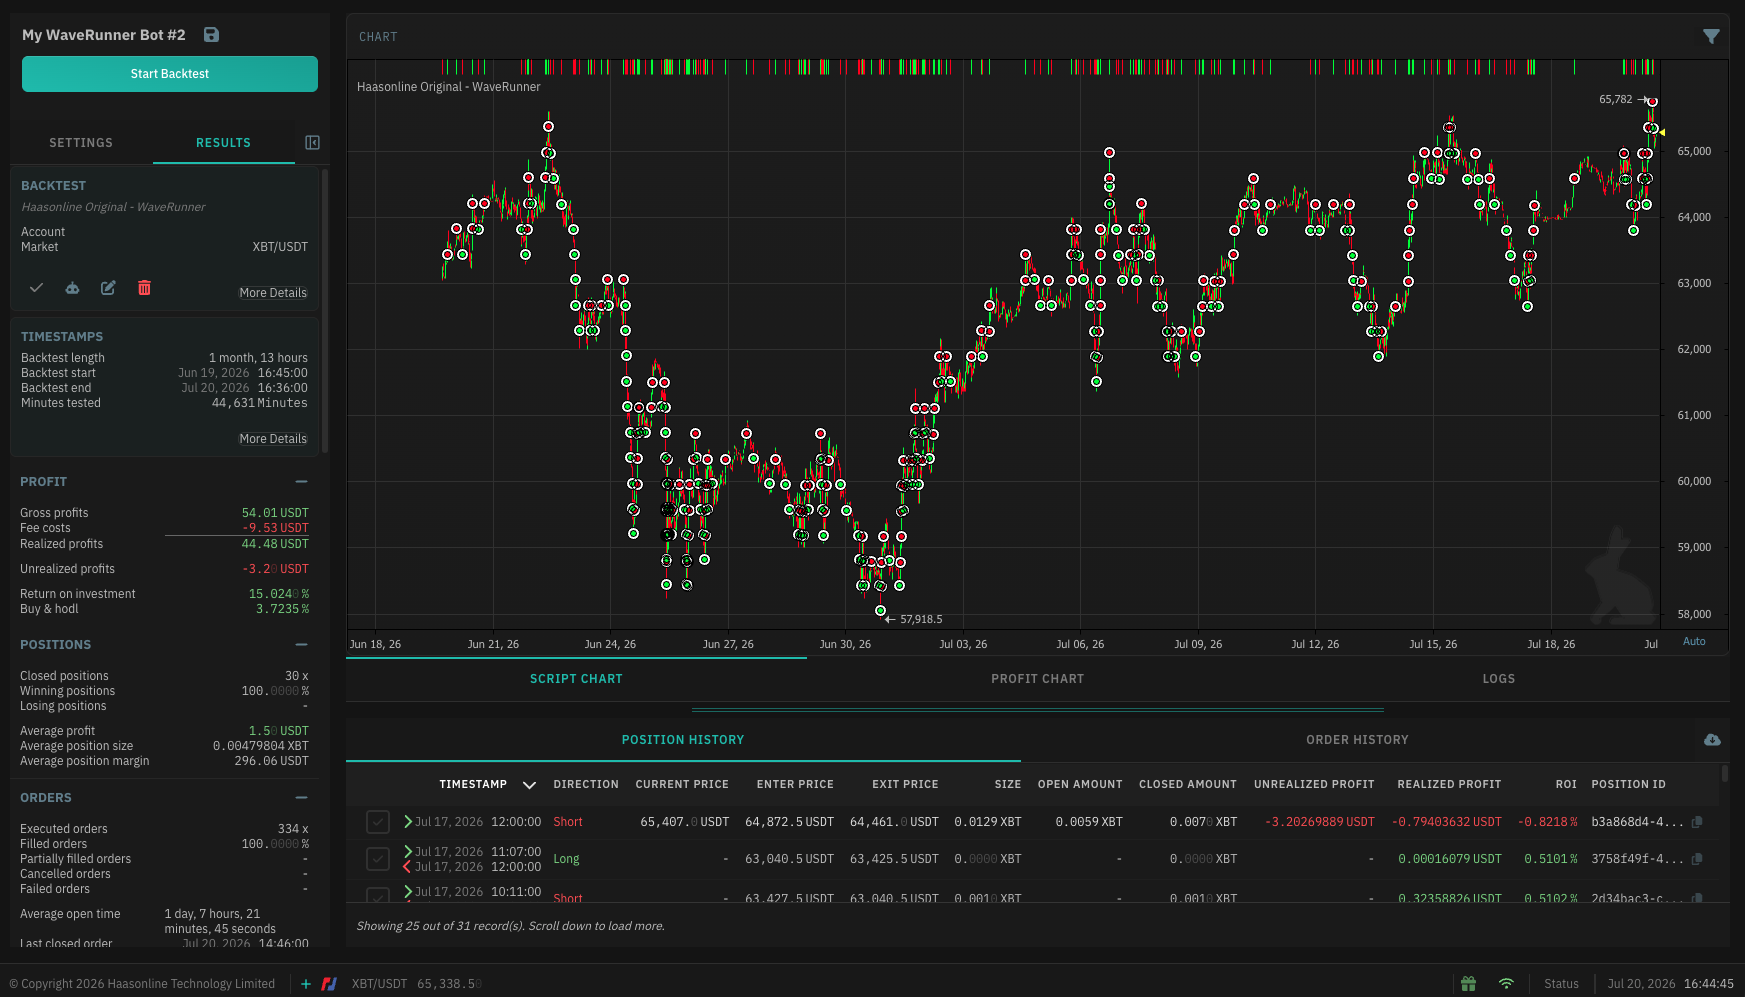The image size is (1745, 997).
Task: Collapse the PROFIT section
Action: coord(301,482)
